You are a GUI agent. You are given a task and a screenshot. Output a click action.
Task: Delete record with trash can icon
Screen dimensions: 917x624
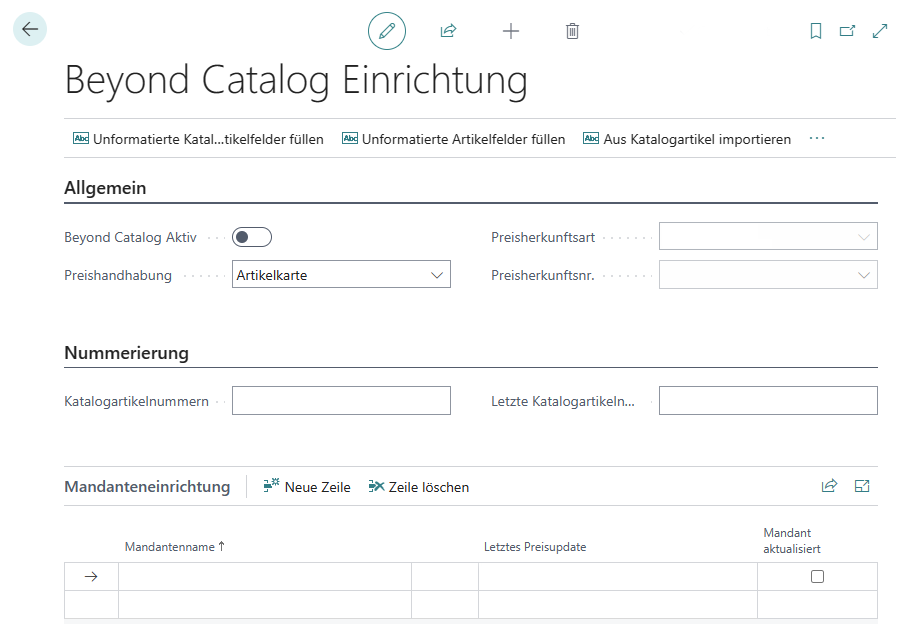point(573,31)
